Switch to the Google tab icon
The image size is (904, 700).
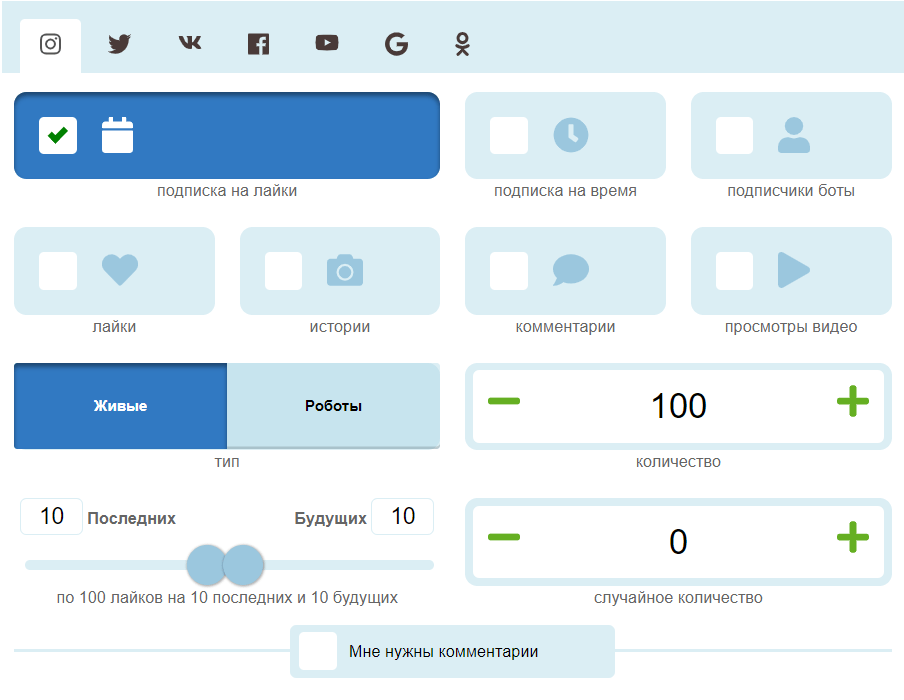tap(396, 44)
